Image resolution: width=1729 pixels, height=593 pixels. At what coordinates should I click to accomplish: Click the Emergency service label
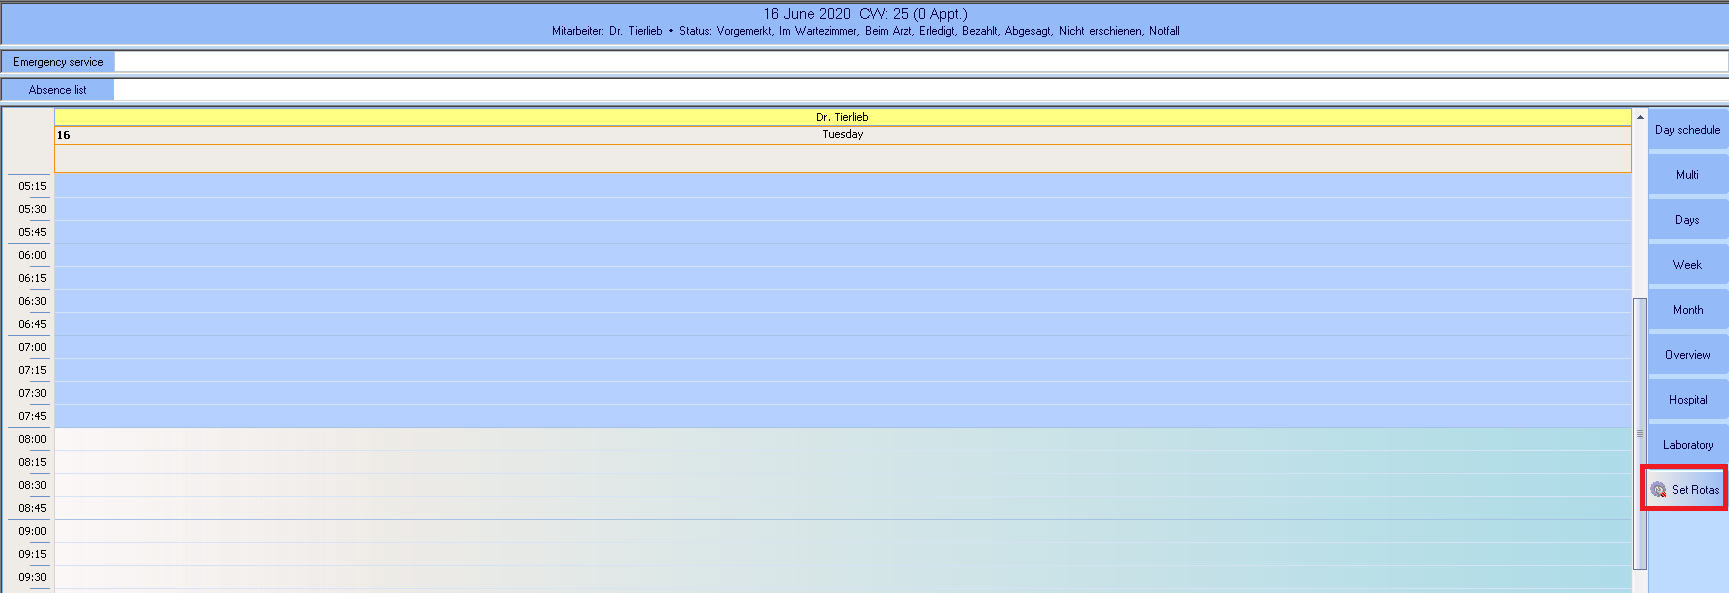58,62
